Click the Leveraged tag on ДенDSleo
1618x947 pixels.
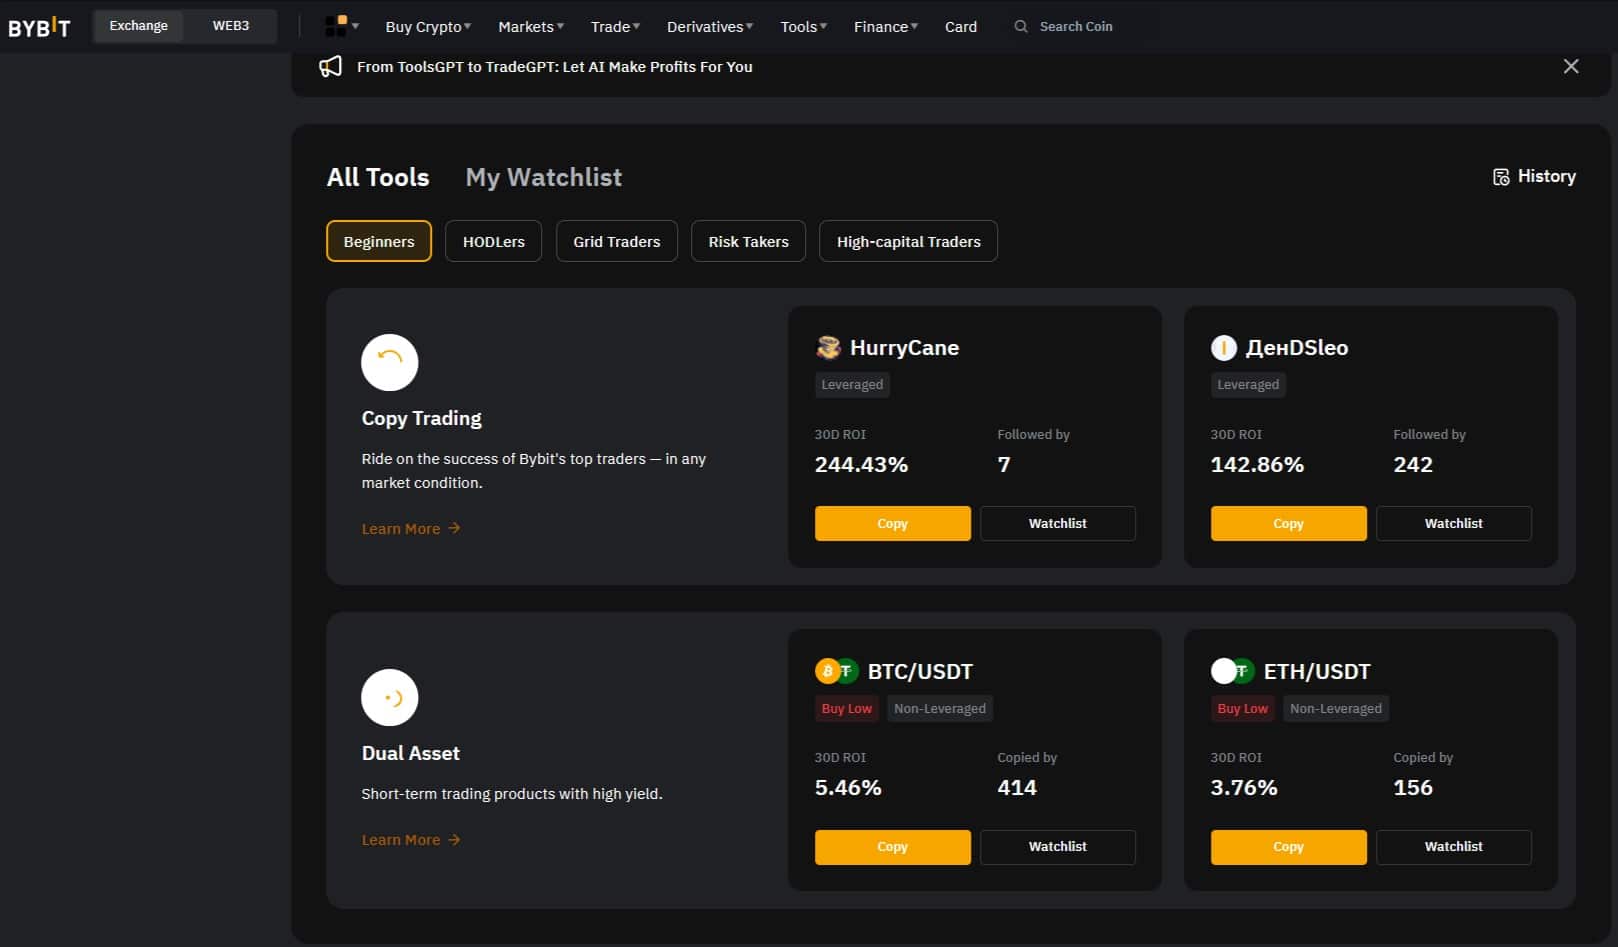point(1248,385)
